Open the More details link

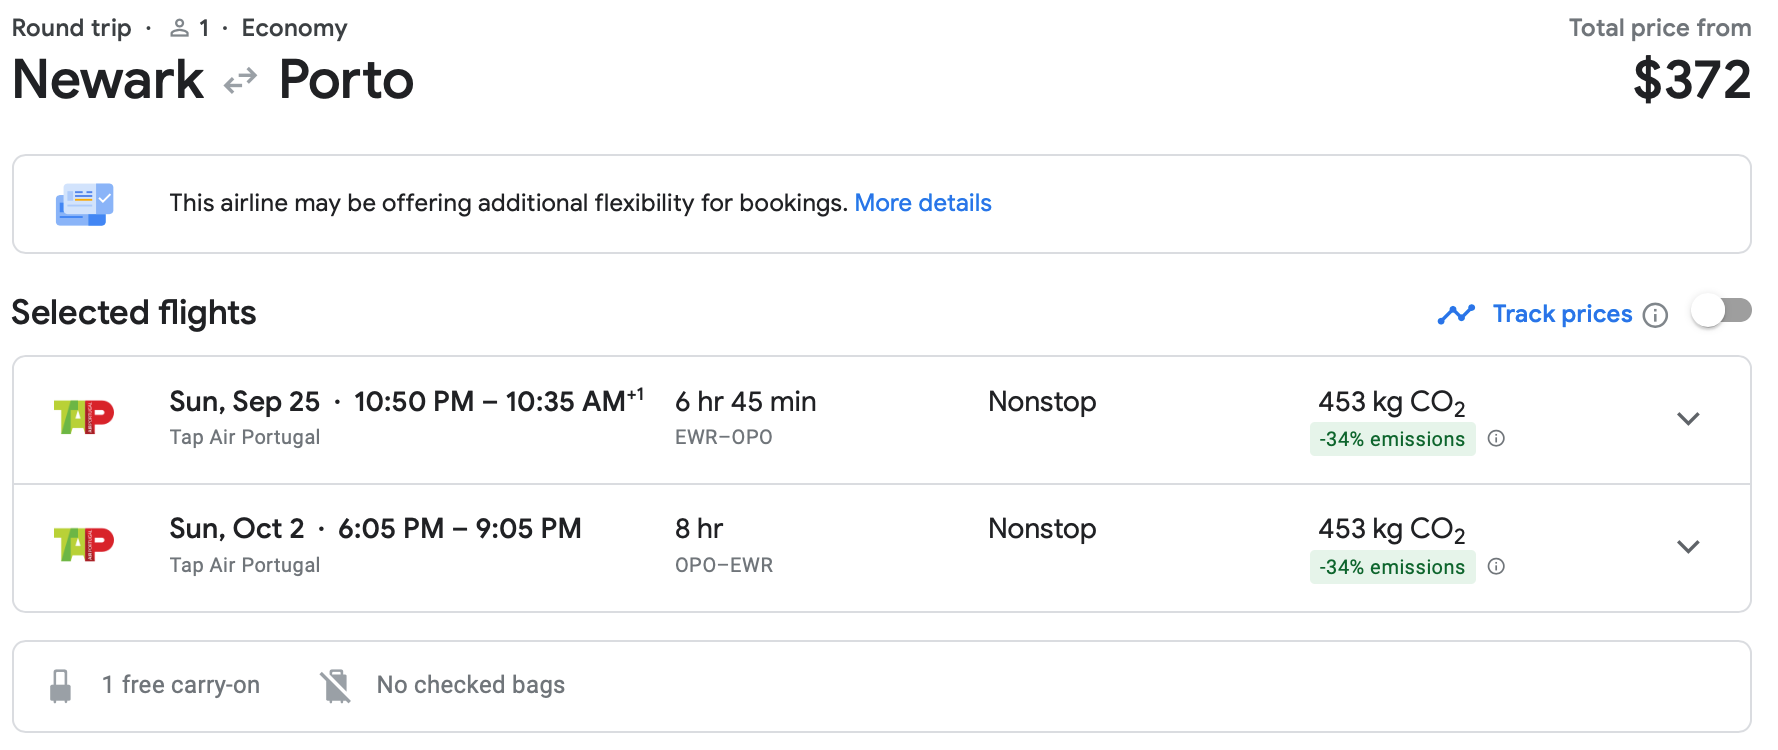click(923, 203)
